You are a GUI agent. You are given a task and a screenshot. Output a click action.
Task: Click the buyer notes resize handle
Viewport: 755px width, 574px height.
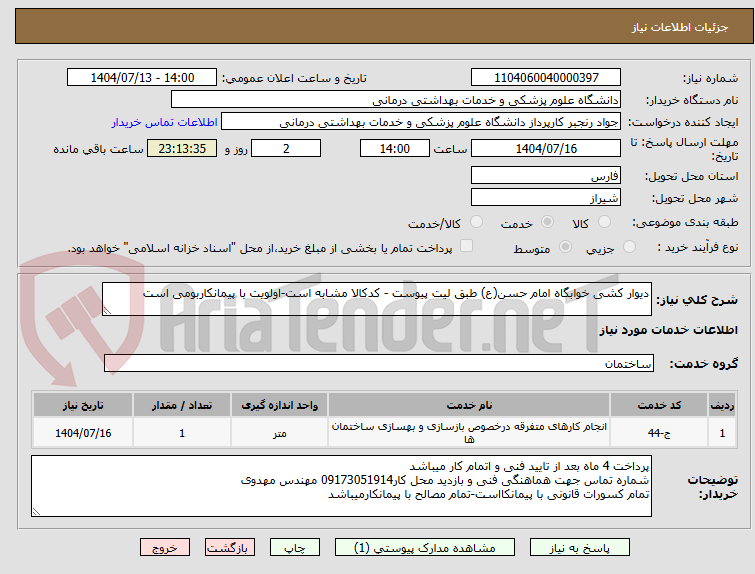(36, 512)
